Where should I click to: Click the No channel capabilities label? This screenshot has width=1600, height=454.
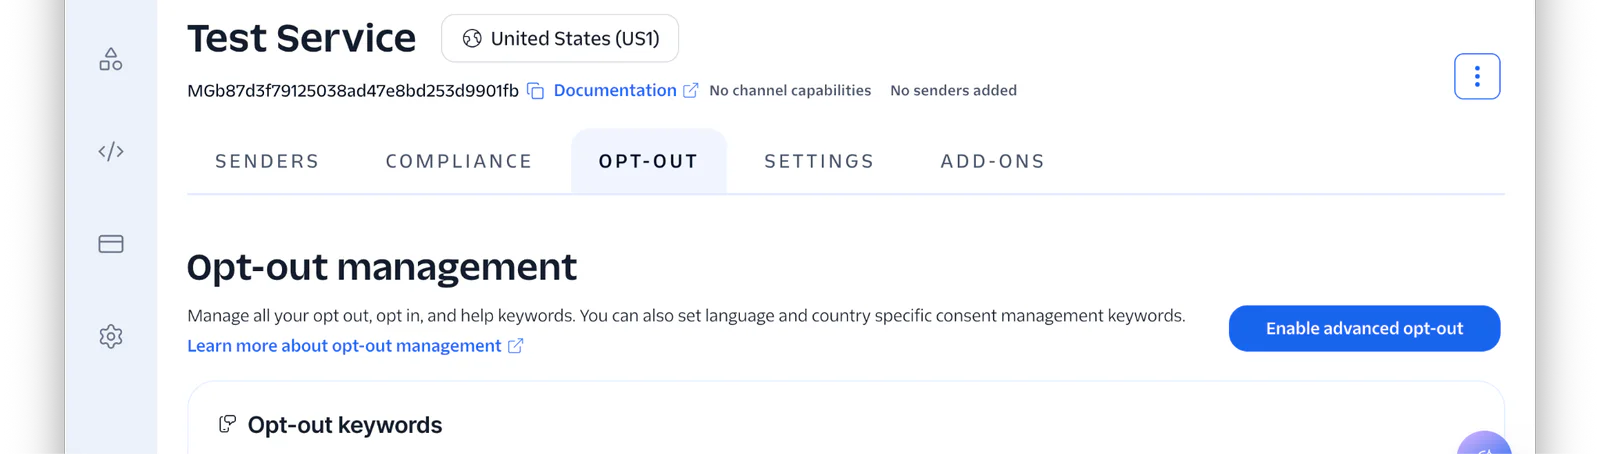click(x=790, y=90)
